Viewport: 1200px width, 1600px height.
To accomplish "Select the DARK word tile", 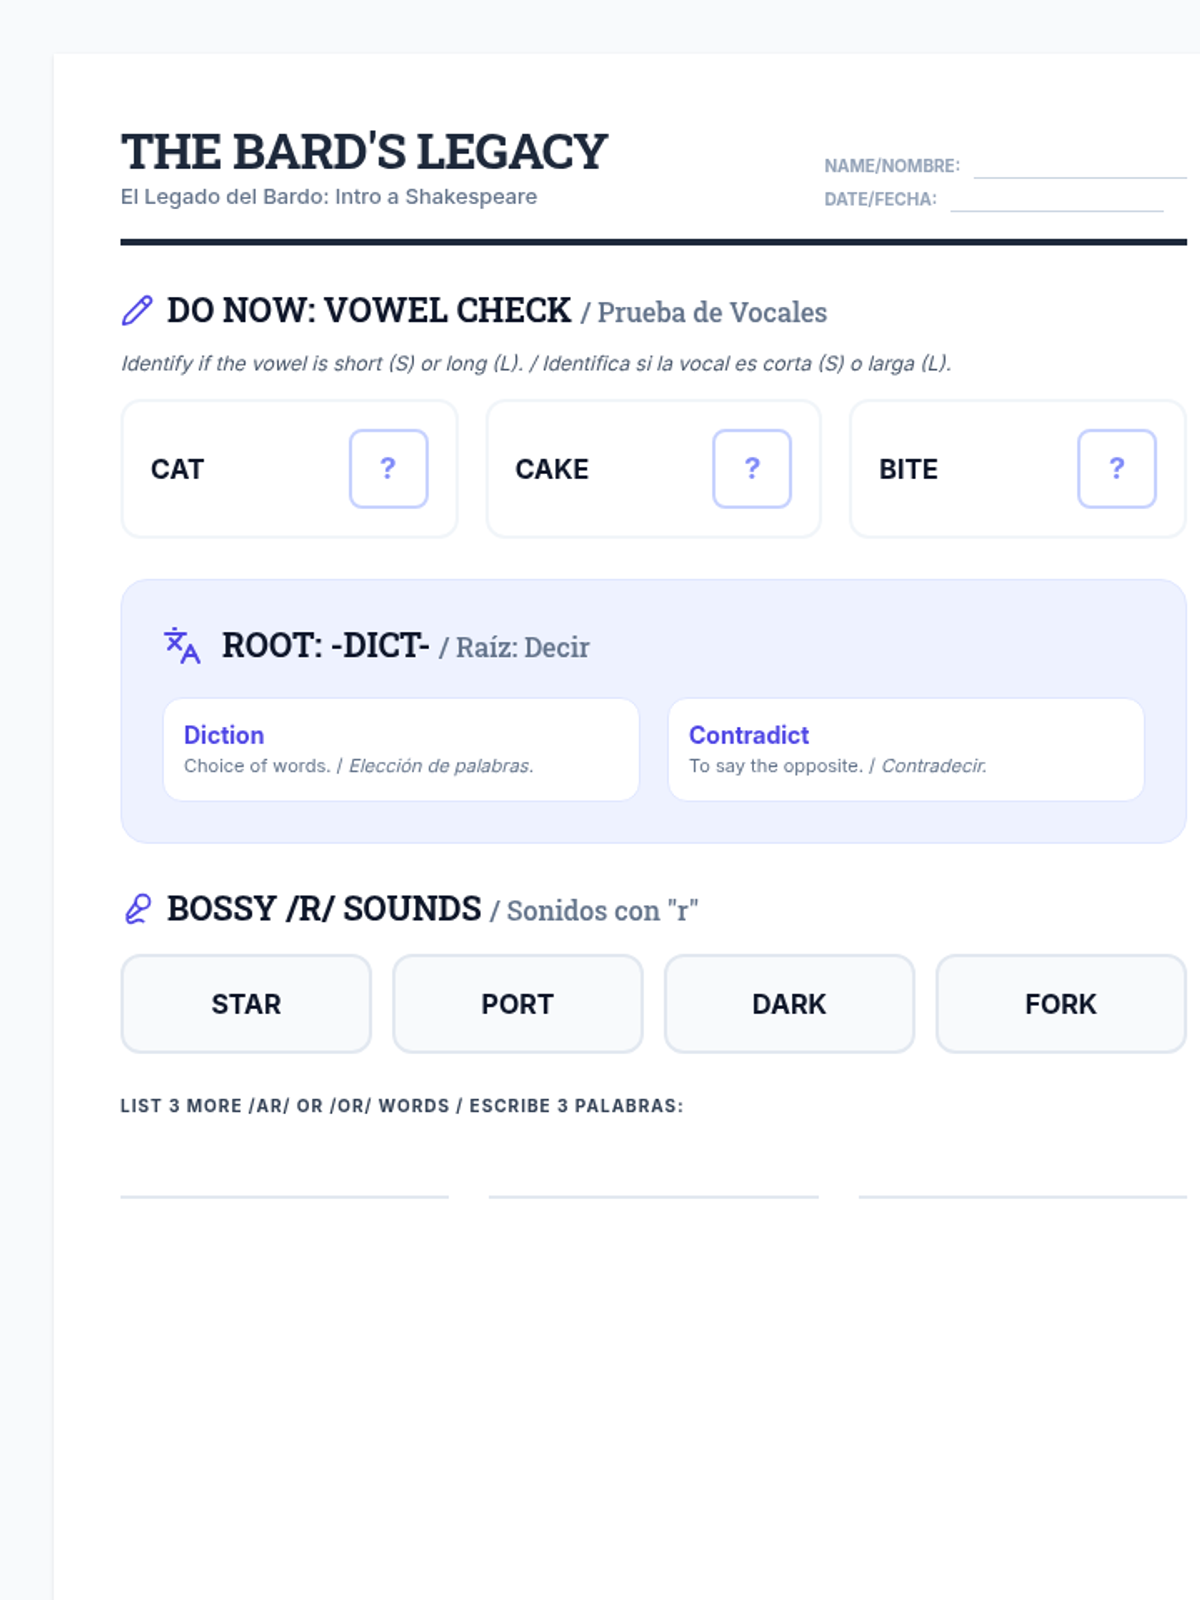I will tap(789, 1003).
